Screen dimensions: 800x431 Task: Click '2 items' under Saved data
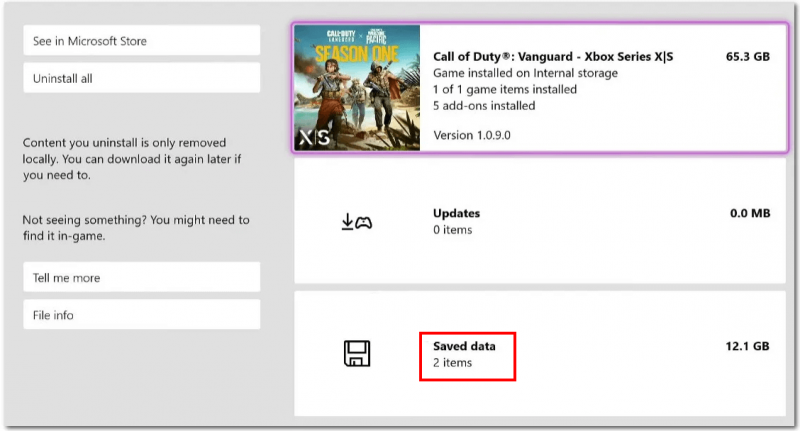coord(453,363)
